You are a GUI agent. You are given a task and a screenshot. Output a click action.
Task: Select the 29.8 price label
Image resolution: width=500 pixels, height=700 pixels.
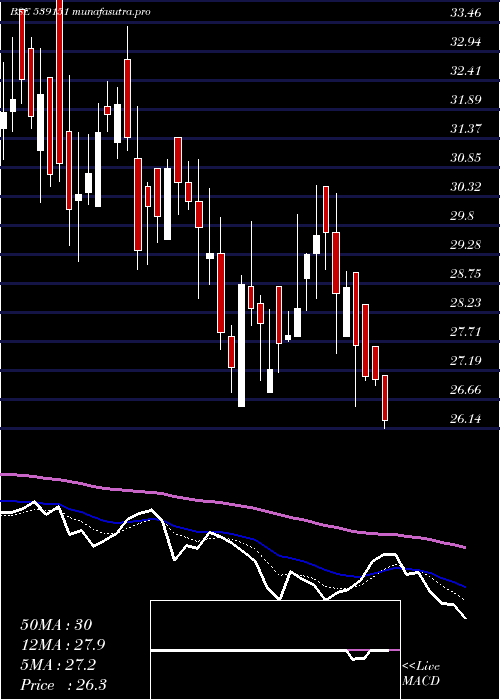click(462, 216)
